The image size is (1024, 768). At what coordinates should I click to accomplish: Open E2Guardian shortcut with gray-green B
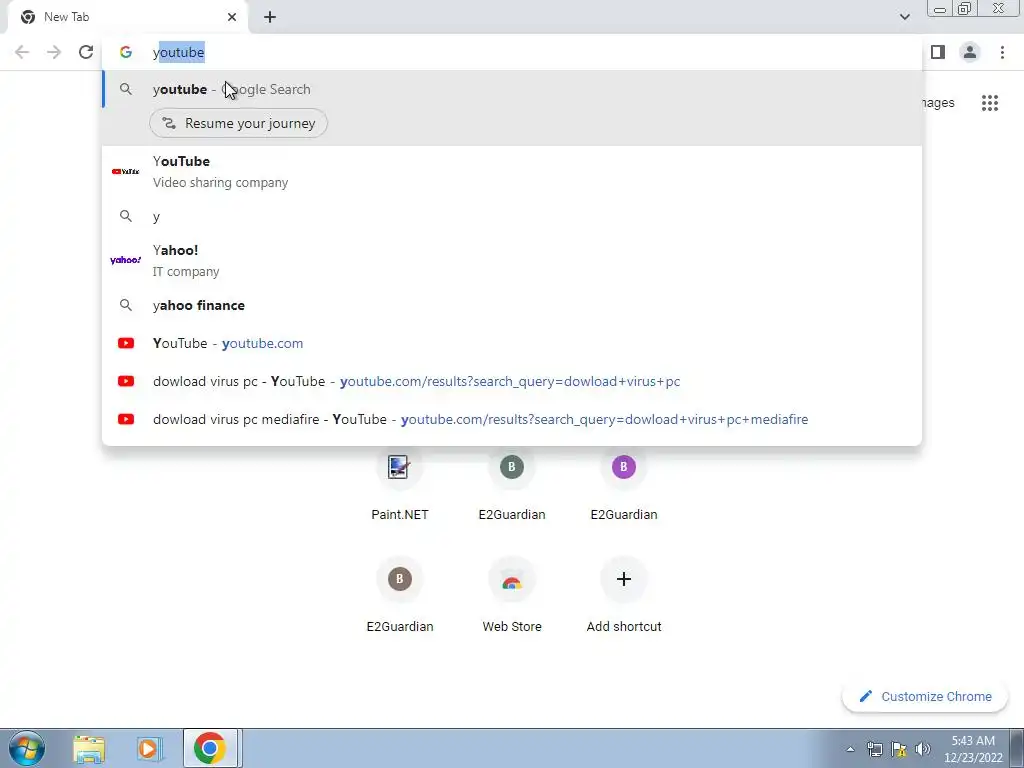(512, 483)
